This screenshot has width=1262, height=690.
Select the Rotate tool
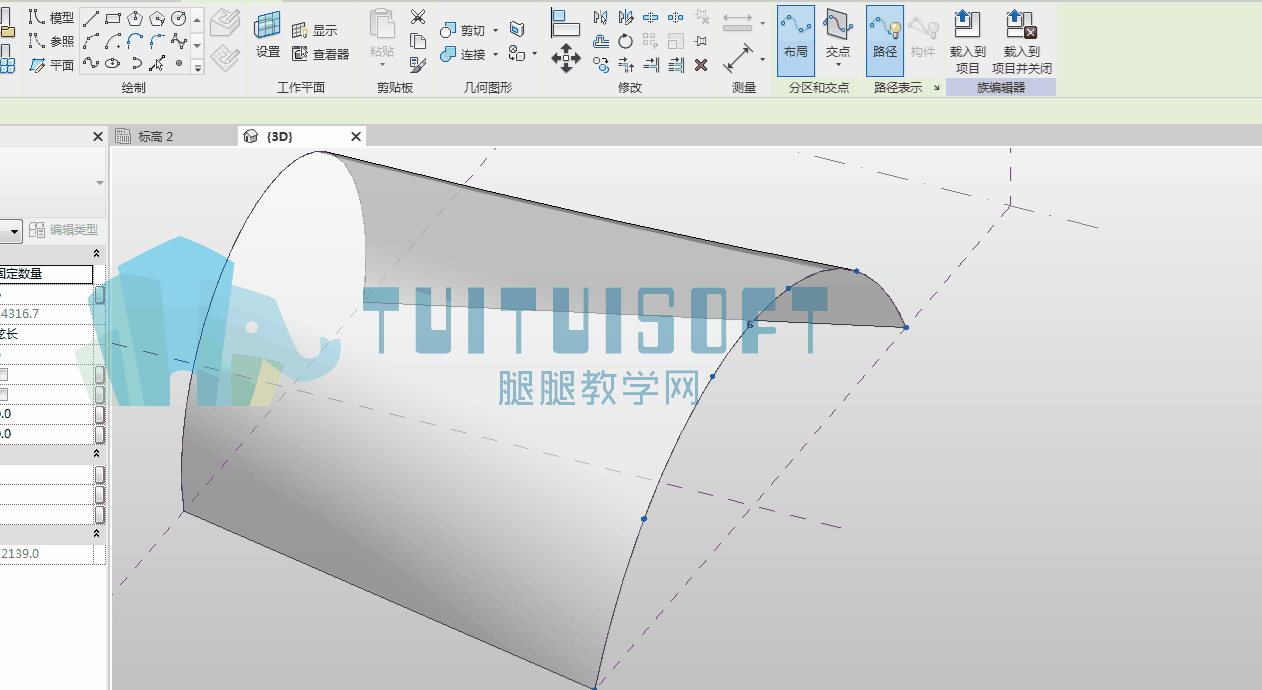click(x=625, y=41)
